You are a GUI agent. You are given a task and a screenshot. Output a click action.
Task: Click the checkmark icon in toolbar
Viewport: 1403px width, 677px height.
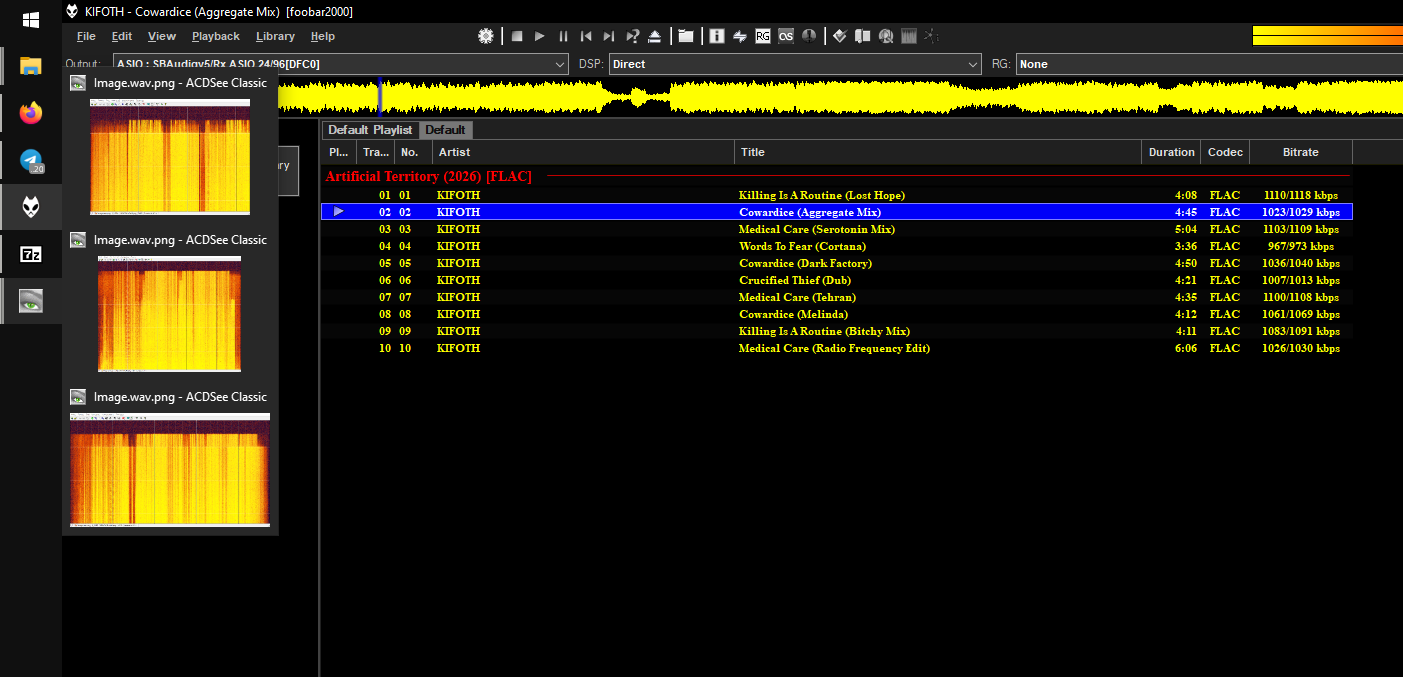pos(840,36)
